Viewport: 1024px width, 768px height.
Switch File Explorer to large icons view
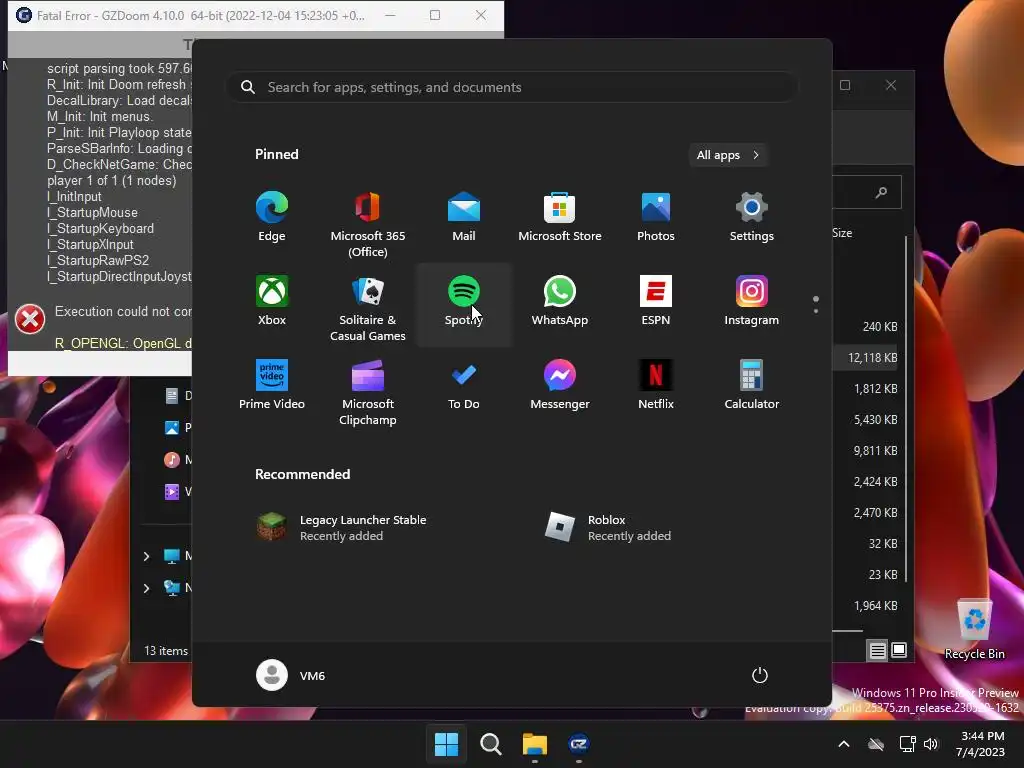pyautogui.click(x=899, y=650)
